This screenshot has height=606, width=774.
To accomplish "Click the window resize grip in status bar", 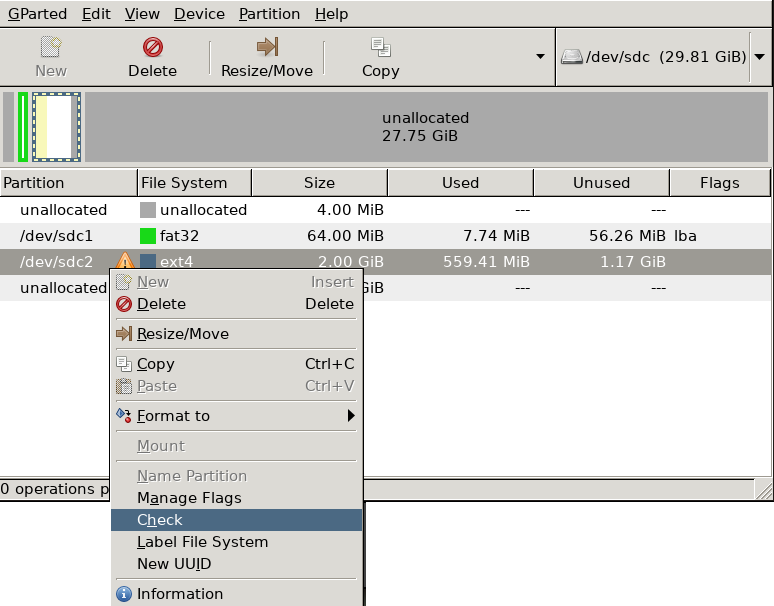I will tap(763, 491).
